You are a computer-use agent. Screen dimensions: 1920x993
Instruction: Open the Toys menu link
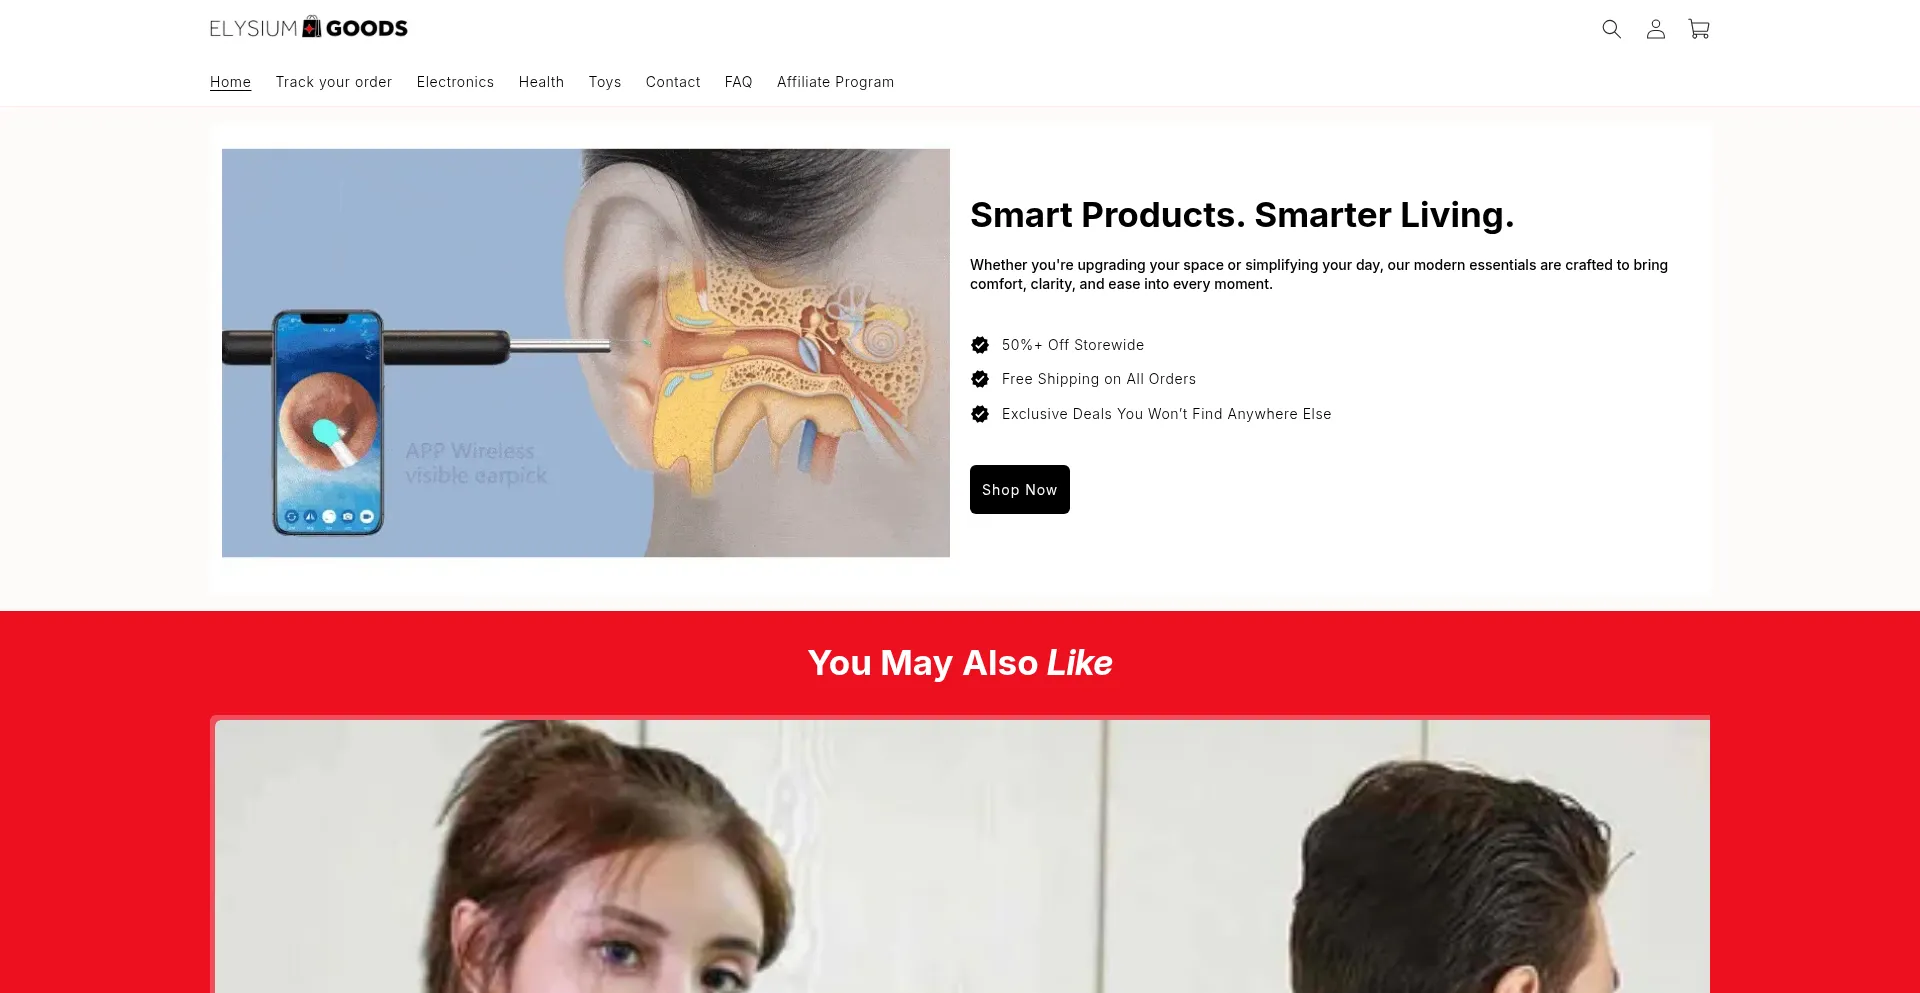(605, 82)
